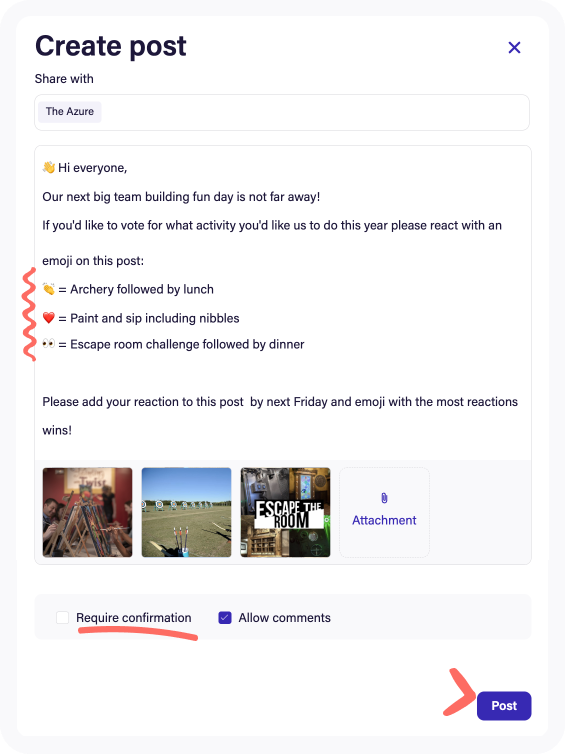Click the paperclip Attachment icon
Viewport: 565px width, 754px height.
pyautogui.click(x=384, y=498)
